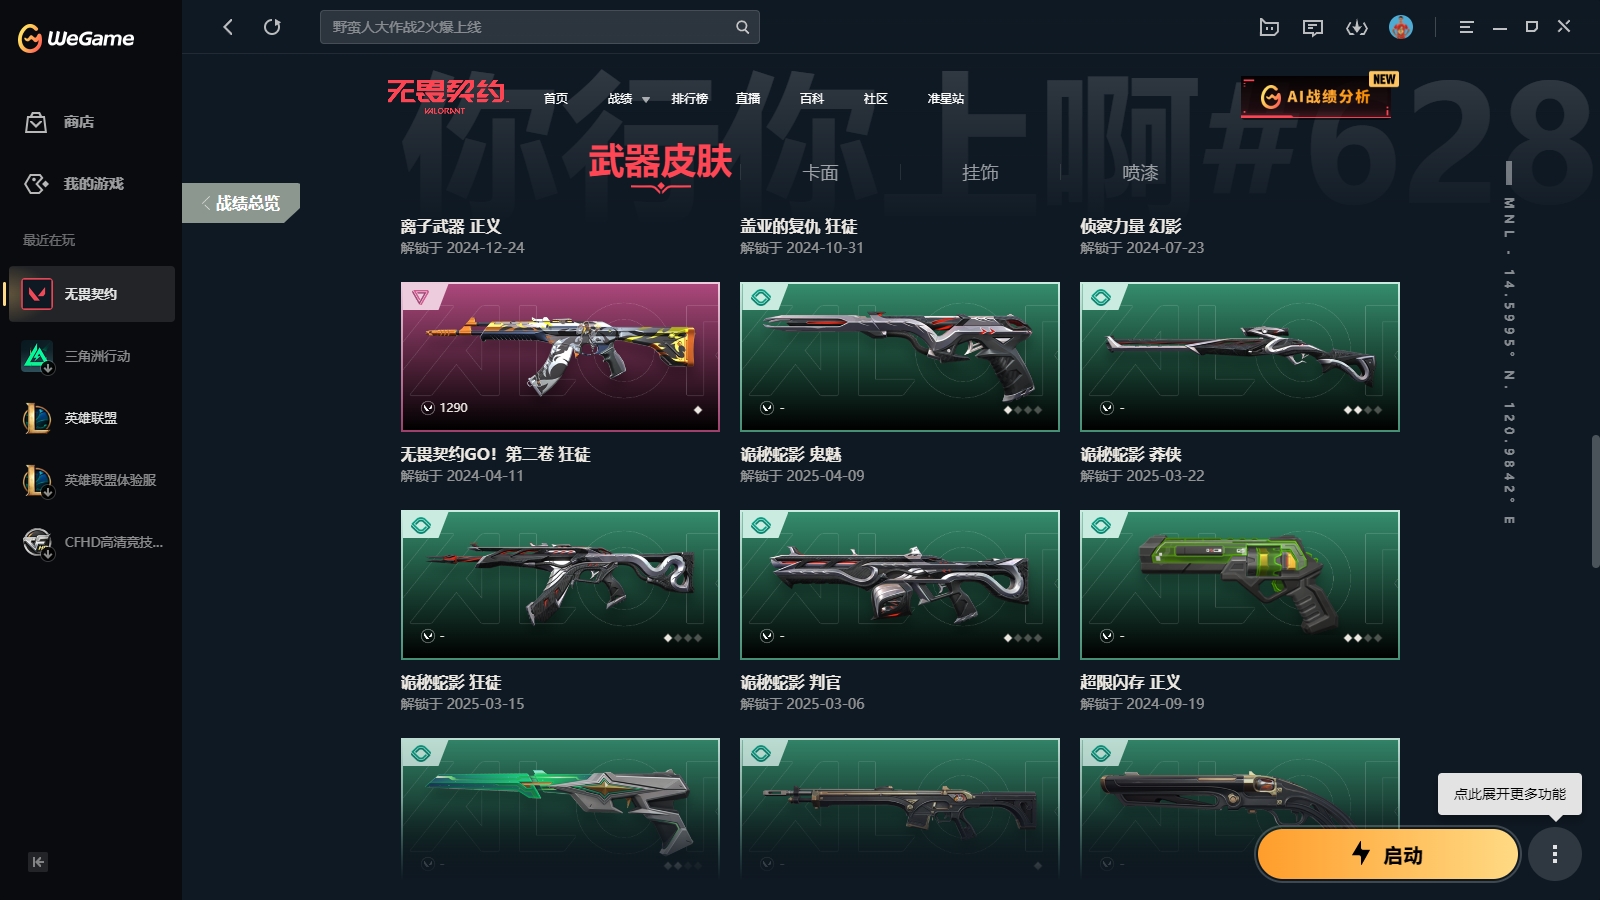The height and width of the screenshot is (900, 1600).
Task: Switch to the 喷漆 tab
Action: pyautogui.click(x=1140, y=173)
